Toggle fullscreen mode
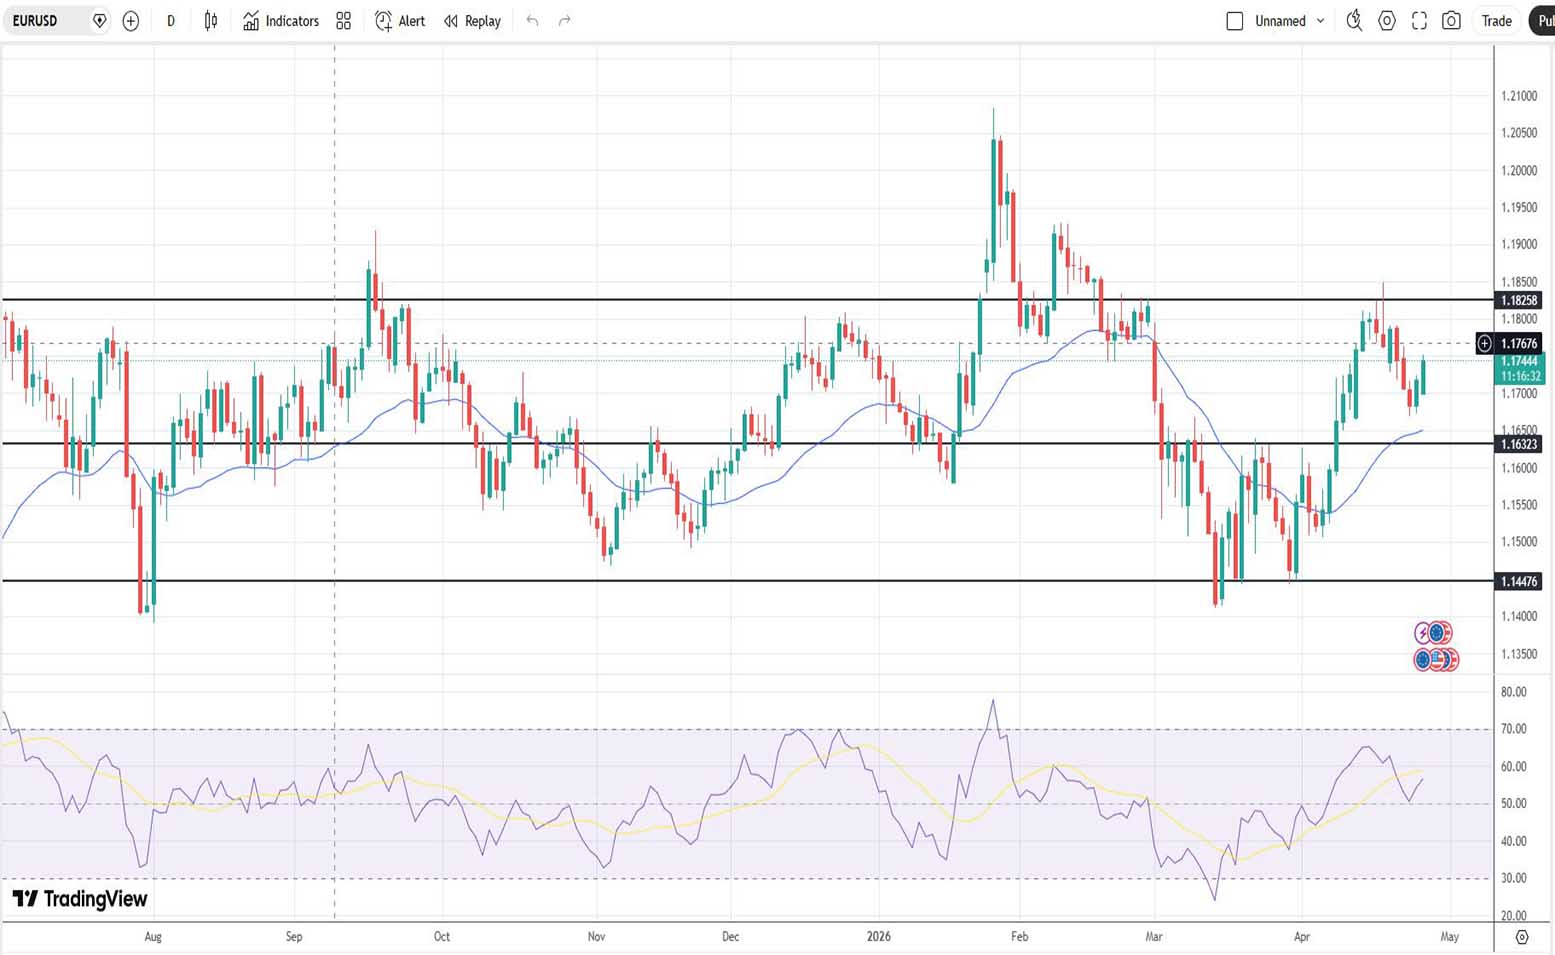The height and width of the screenshot is (955, 1555). click(1419, 21)
